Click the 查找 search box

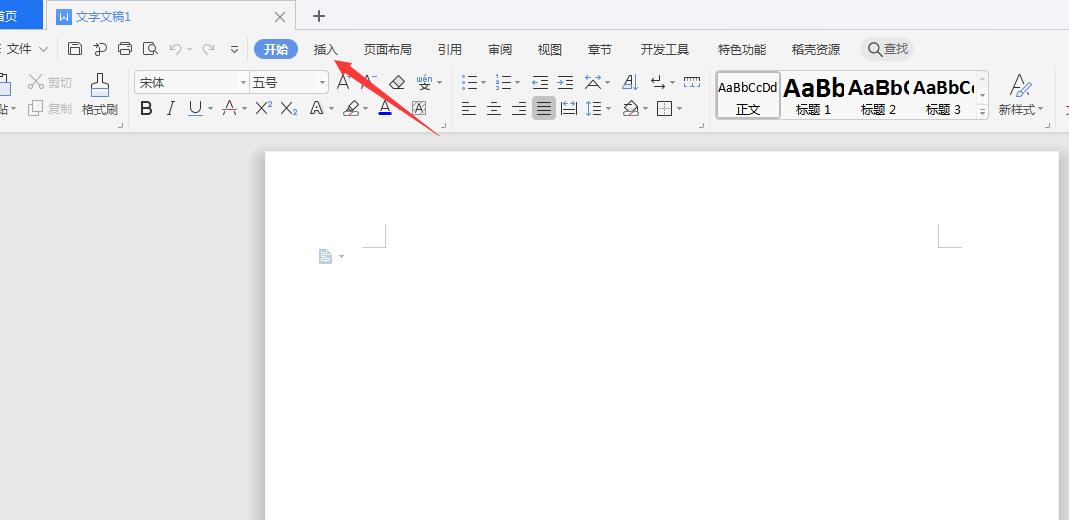(x=887, y=49)
